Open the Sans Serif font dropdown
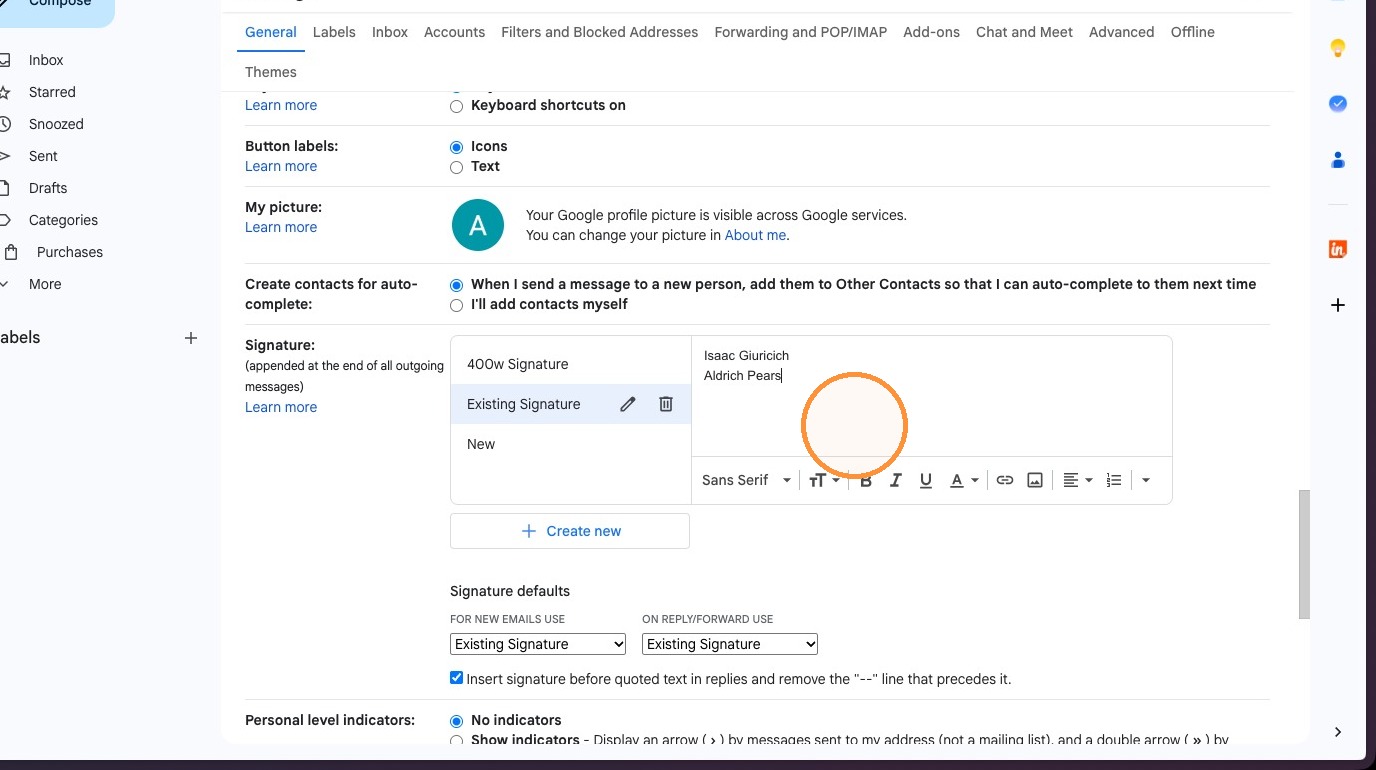The width and height of the screenshot is (1376, 770). pyautogui.click(x=746, y=480)
